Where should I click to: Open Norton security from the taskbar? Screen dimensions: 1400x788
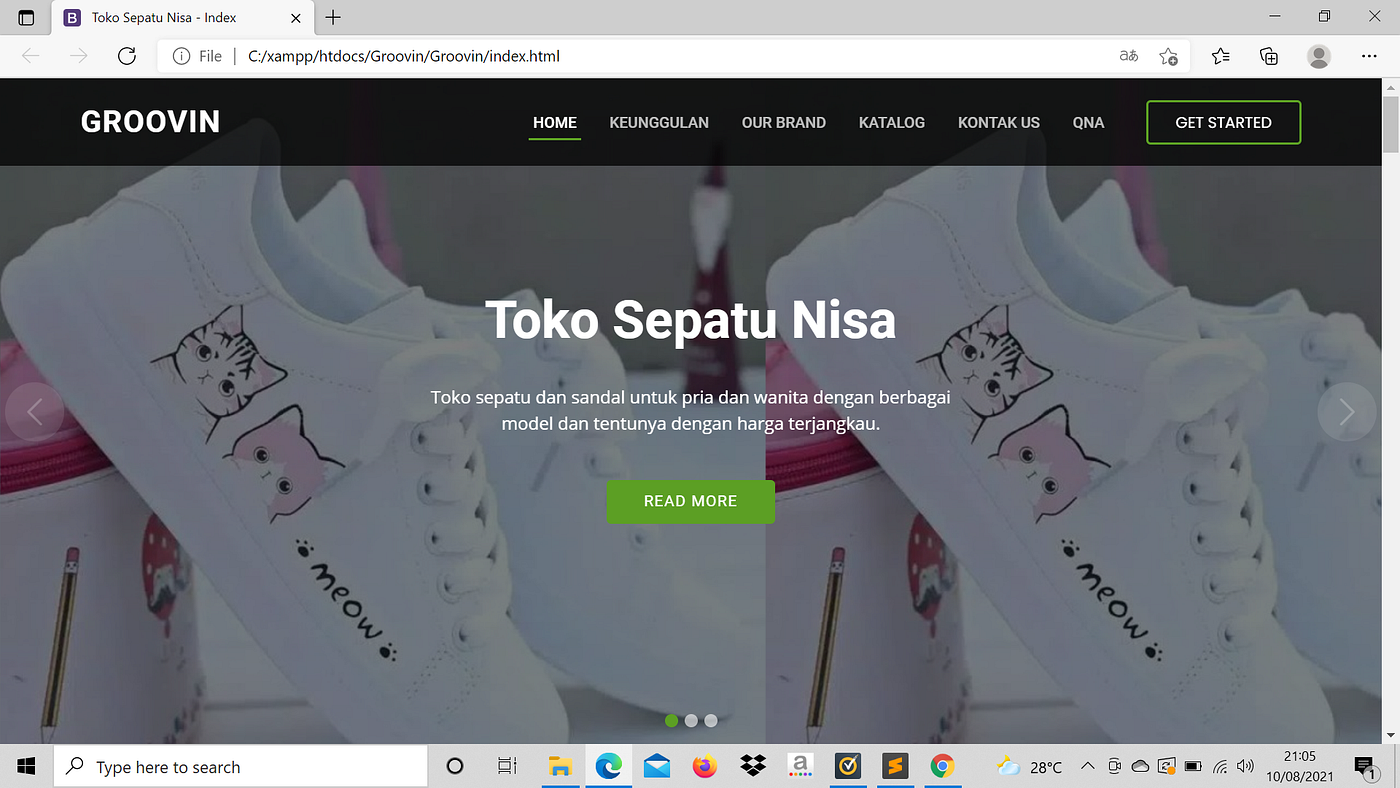(848, 766)
